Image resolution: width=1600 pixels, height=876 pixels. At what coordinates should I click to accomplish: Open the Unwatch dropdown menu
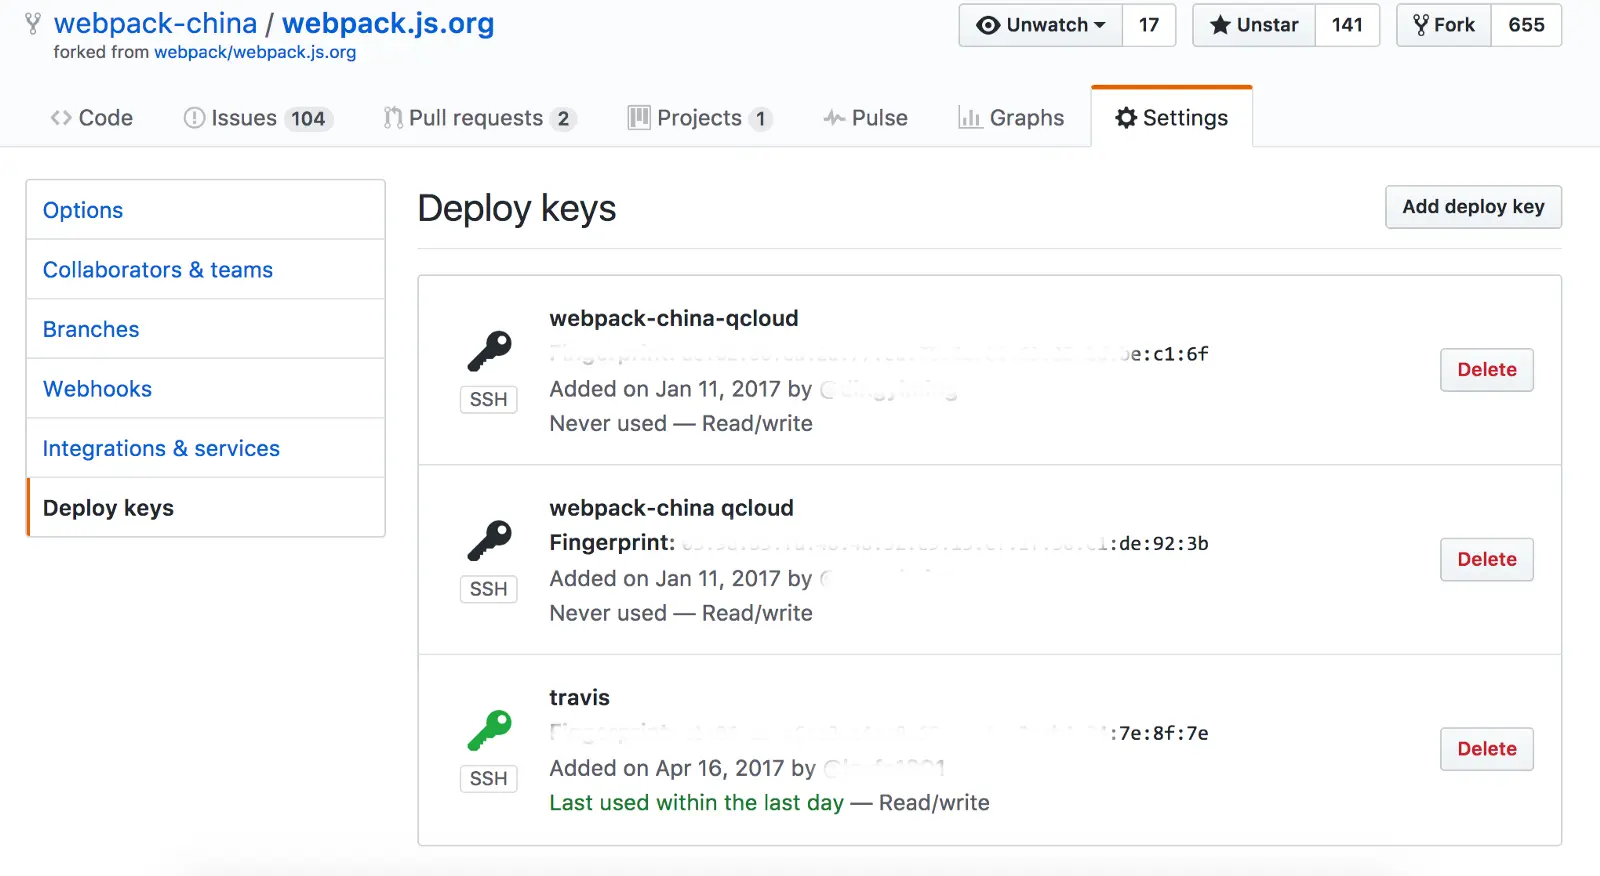[x=1041, y=25]
